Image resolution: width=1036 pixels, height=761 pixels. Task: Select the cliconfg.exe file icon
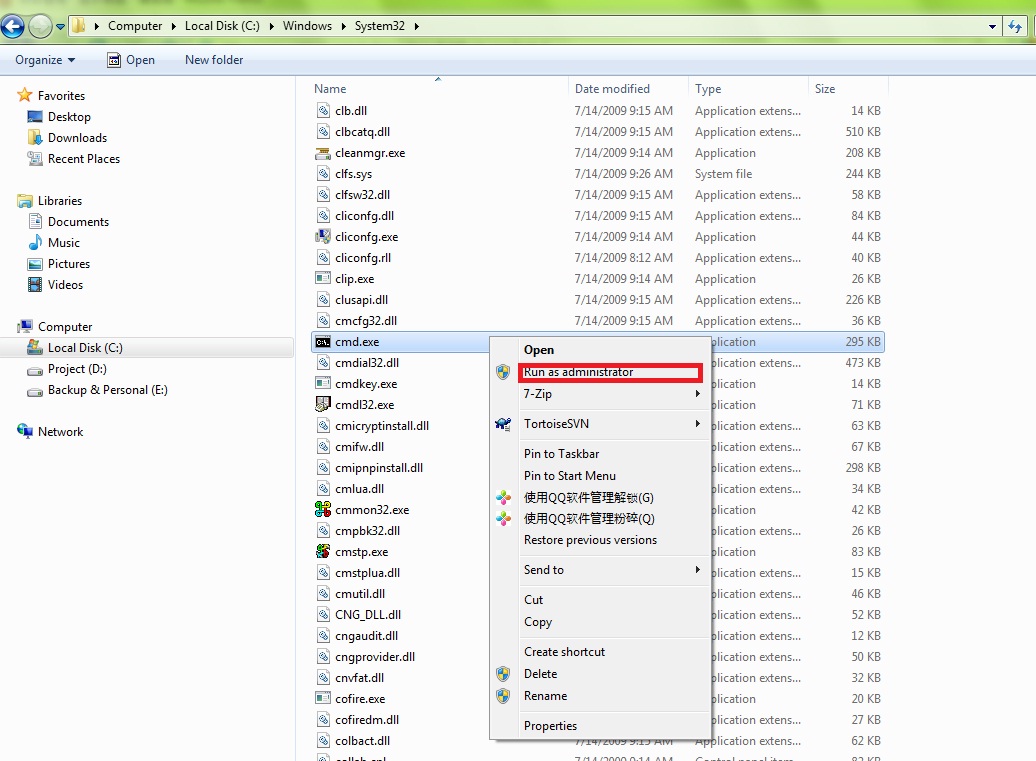(x=322, y=236)
